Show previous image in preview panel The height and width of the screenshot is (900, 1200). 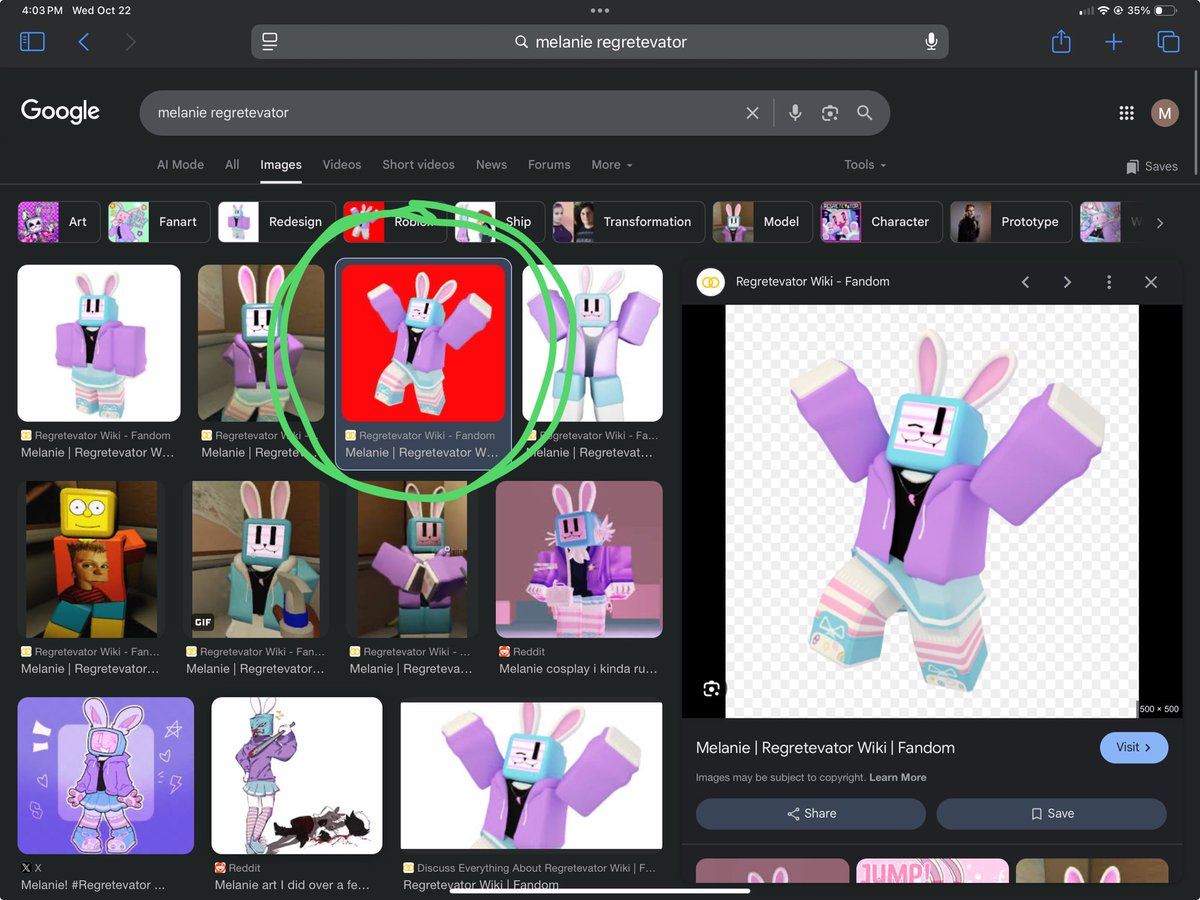coord(1025,282)
